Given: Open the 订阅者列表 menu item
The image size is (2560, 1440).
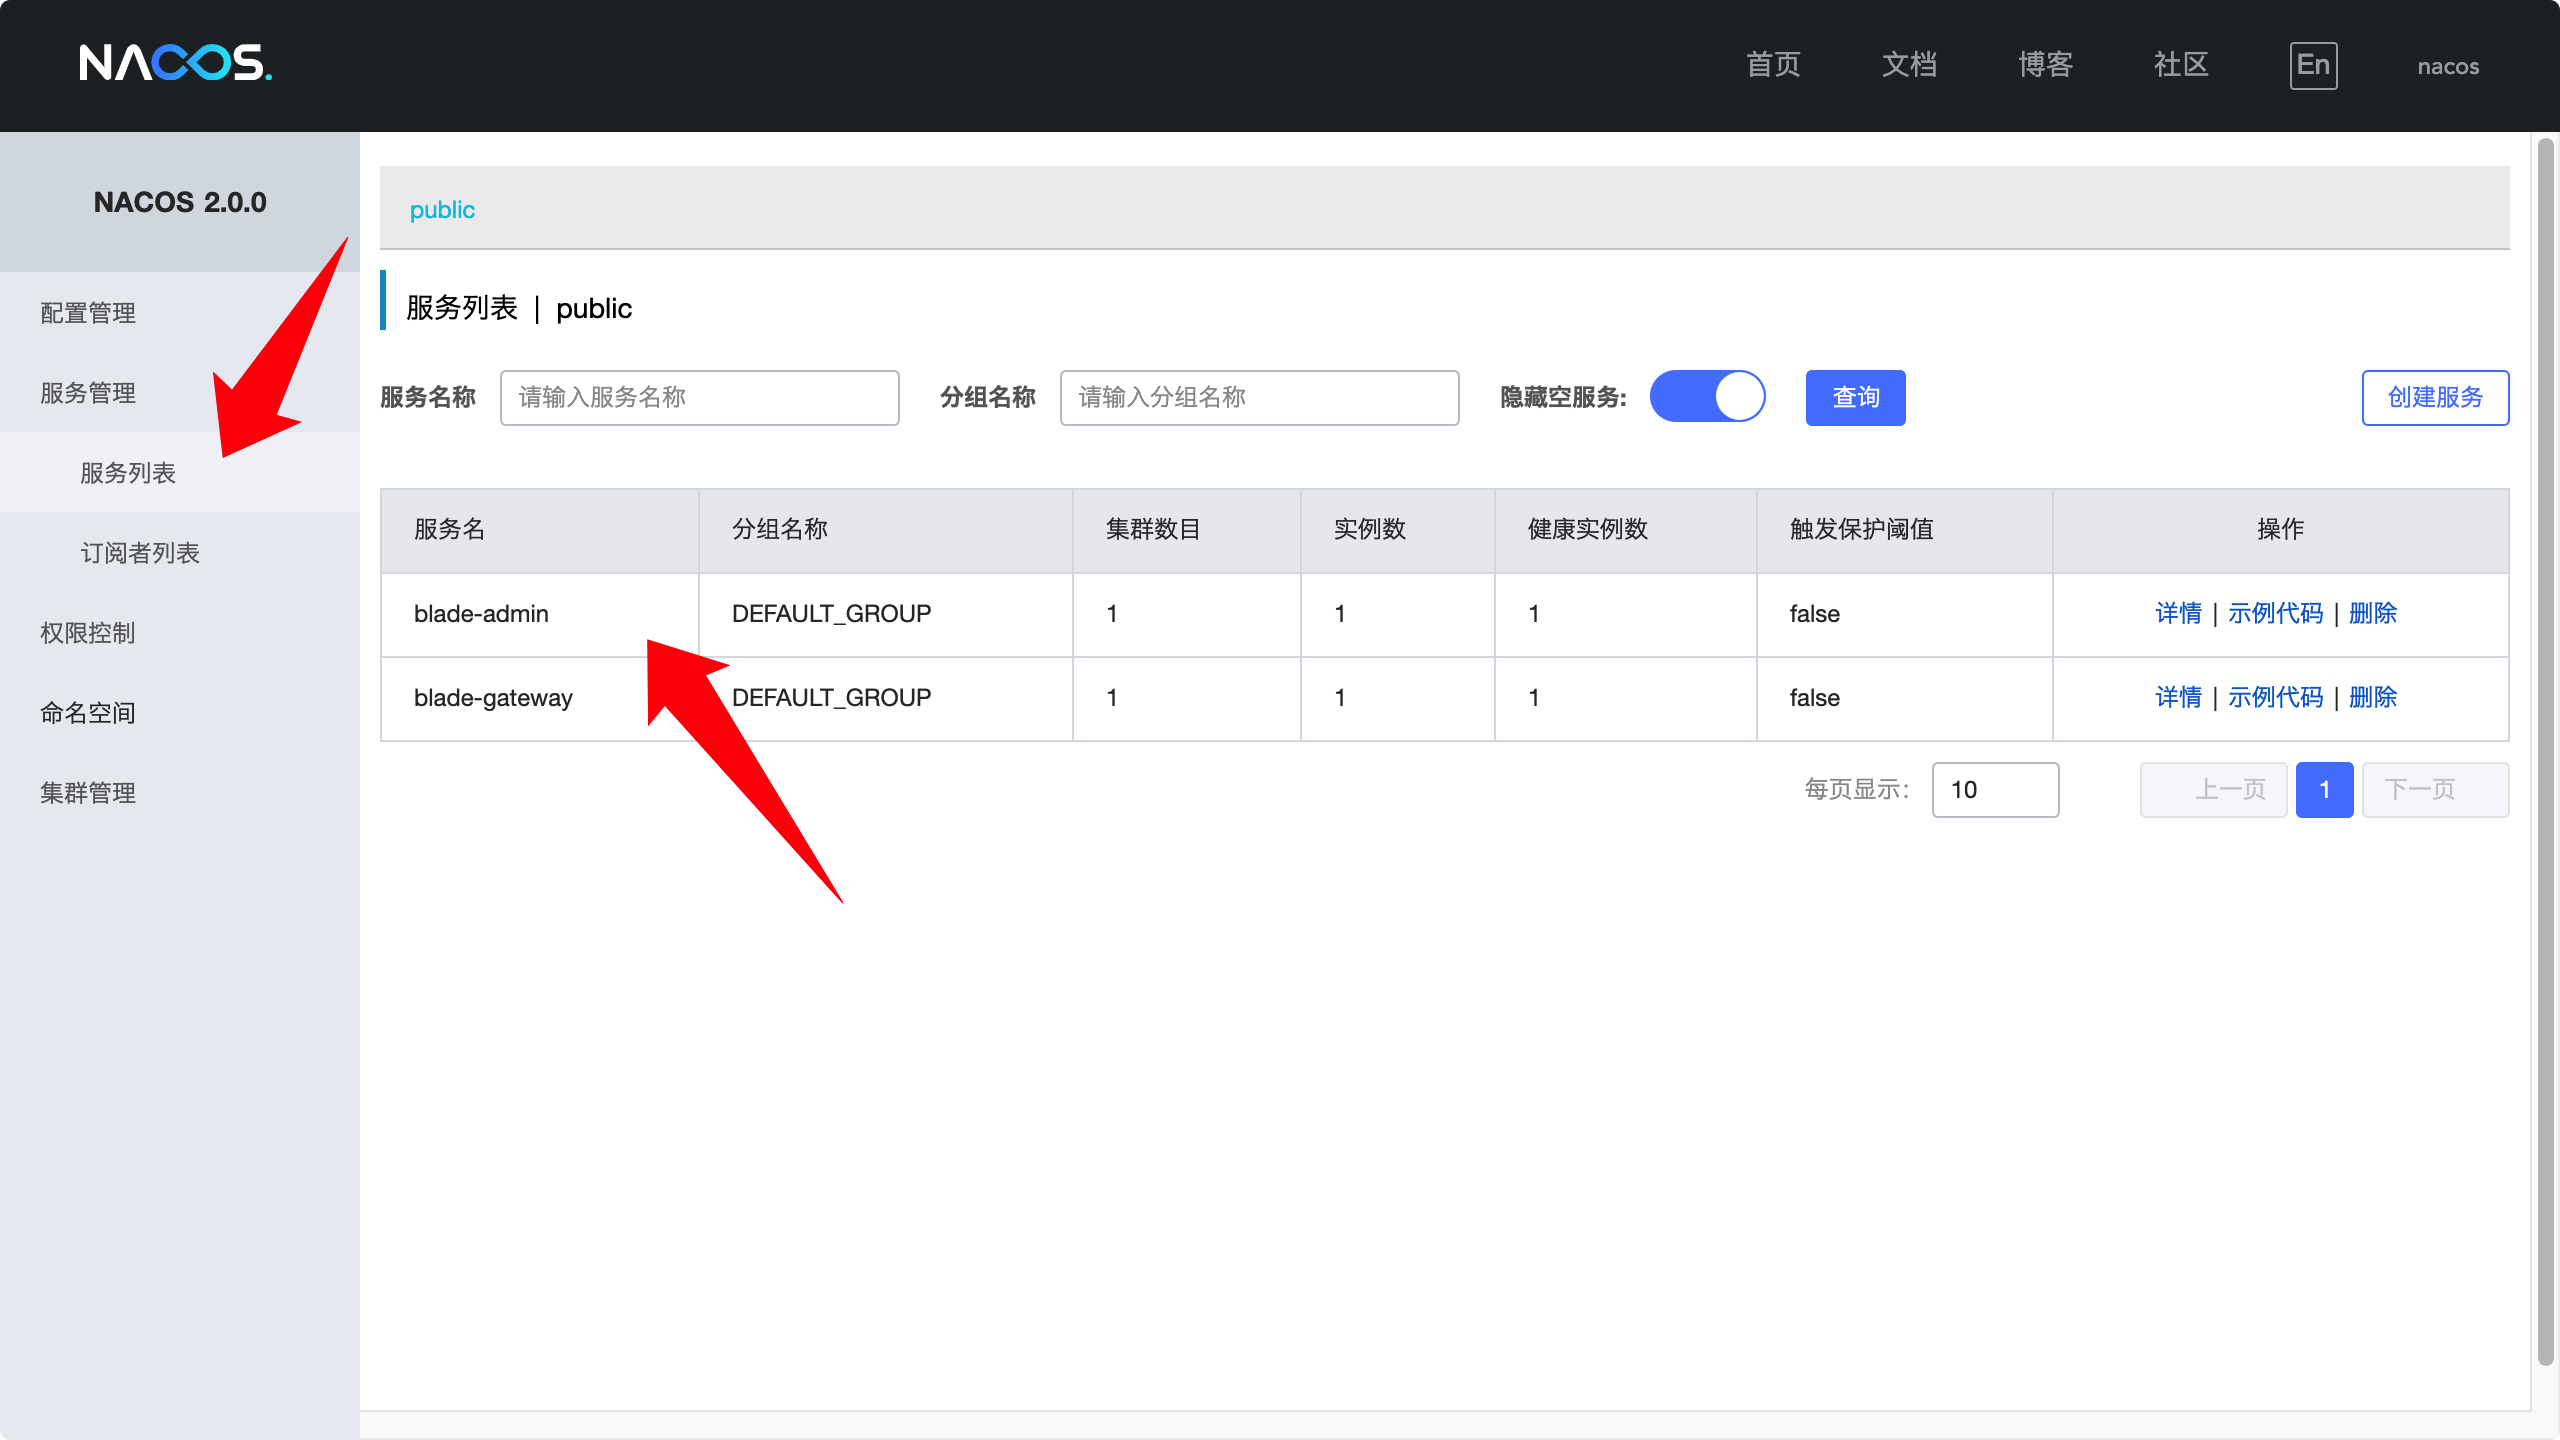Looking at the screenshot, I should (x=140, y=553).
